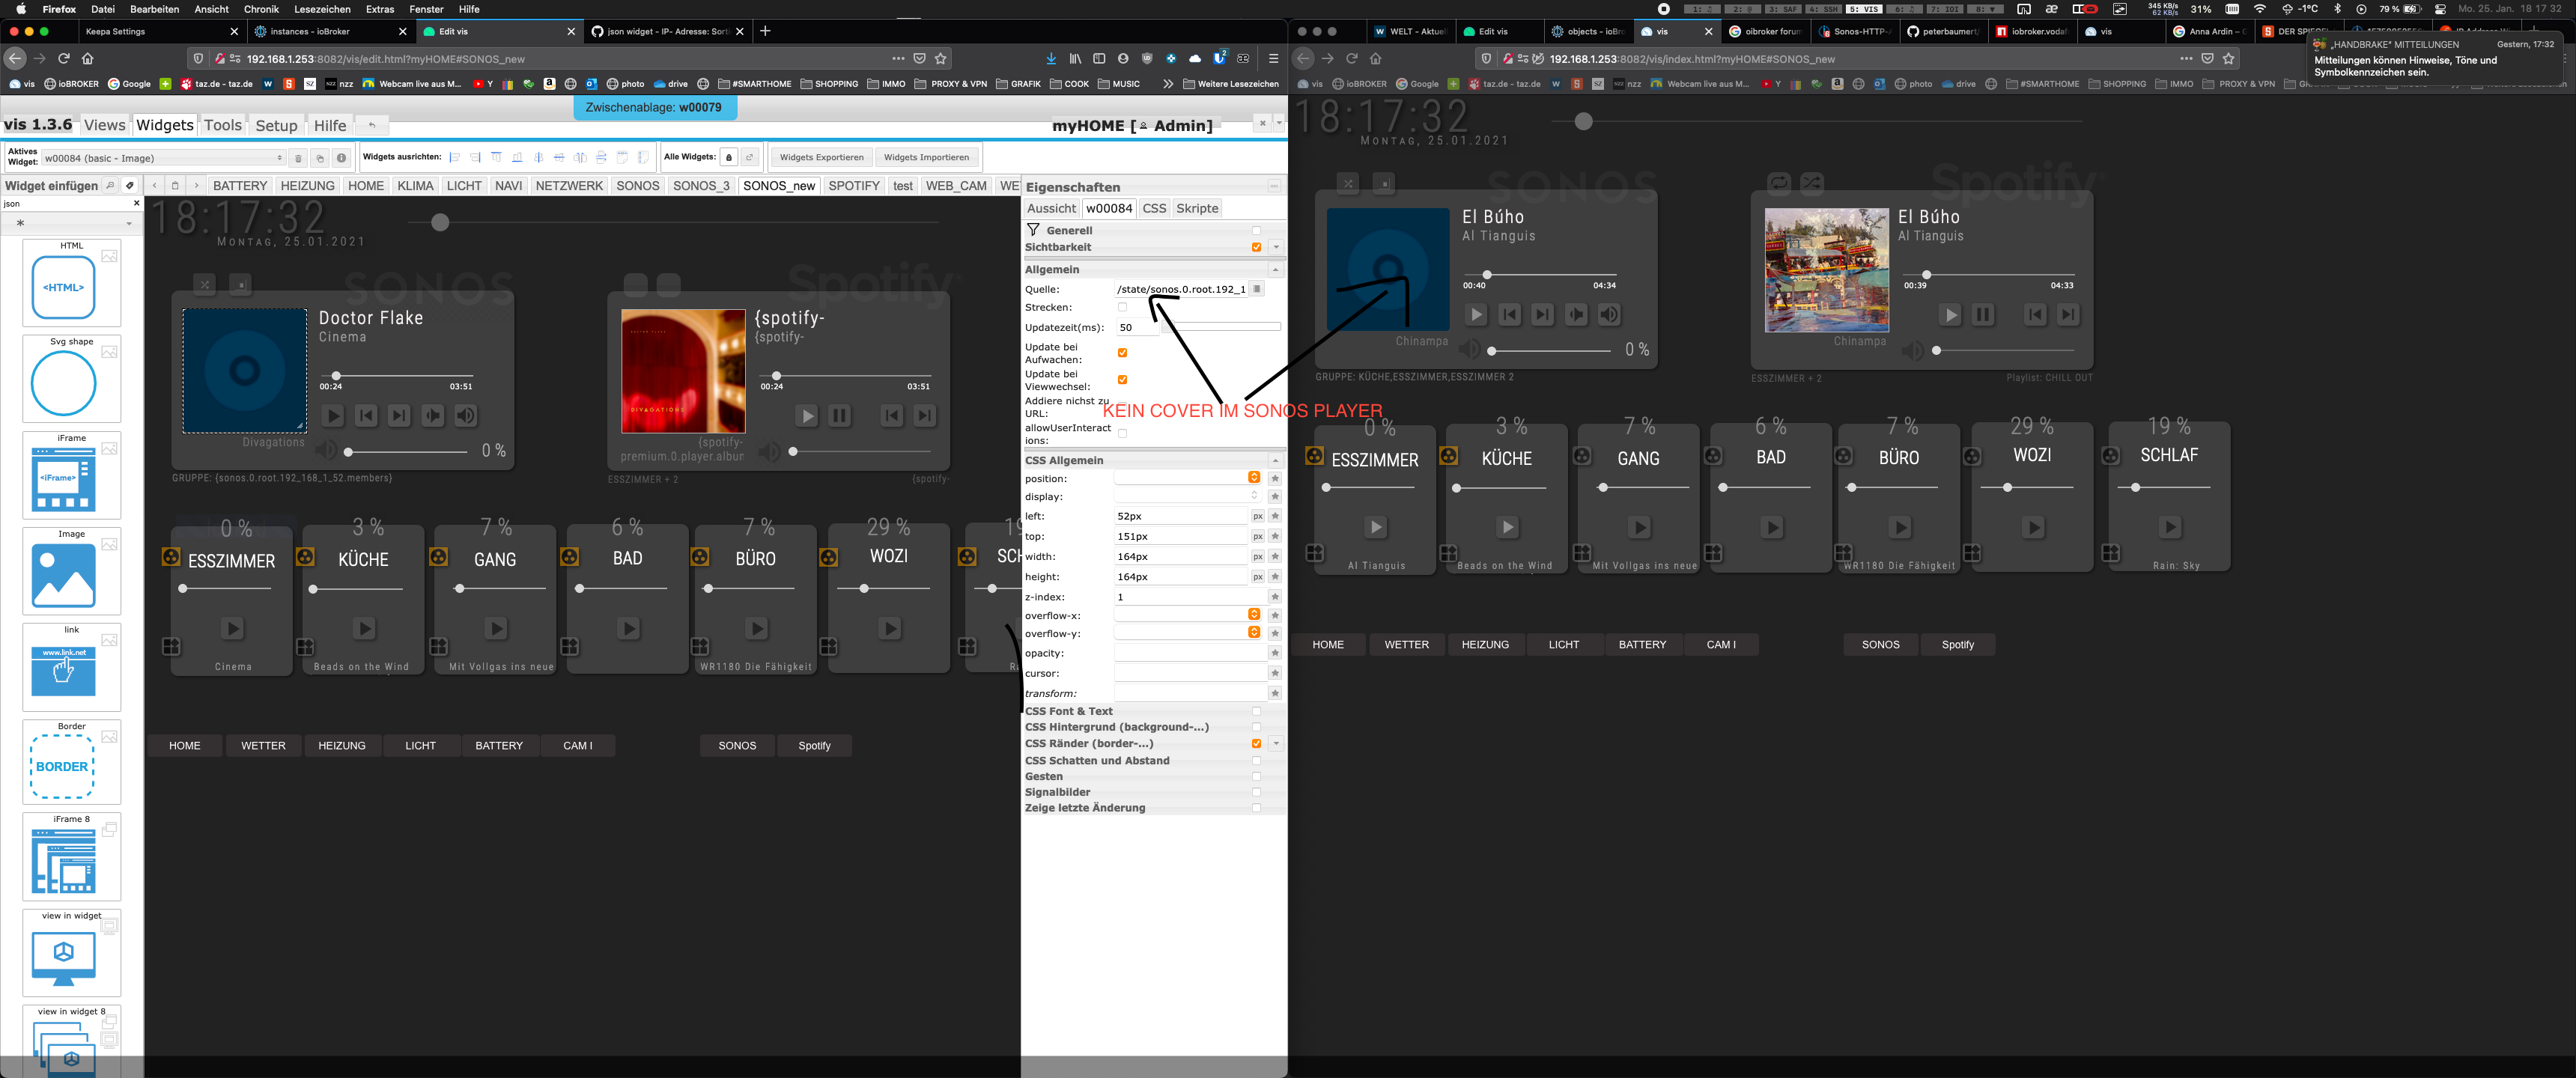2576x1078 pixels.
Task: Click KÜCHE group icon in right window
Action: [1448, 456]
